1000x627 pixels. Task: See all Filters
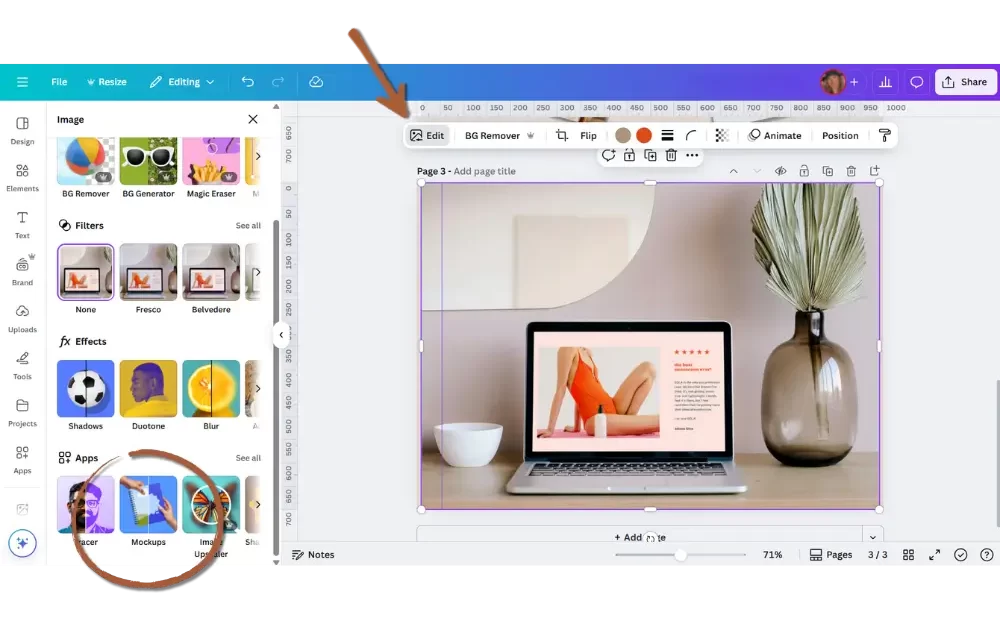(247, 225)
